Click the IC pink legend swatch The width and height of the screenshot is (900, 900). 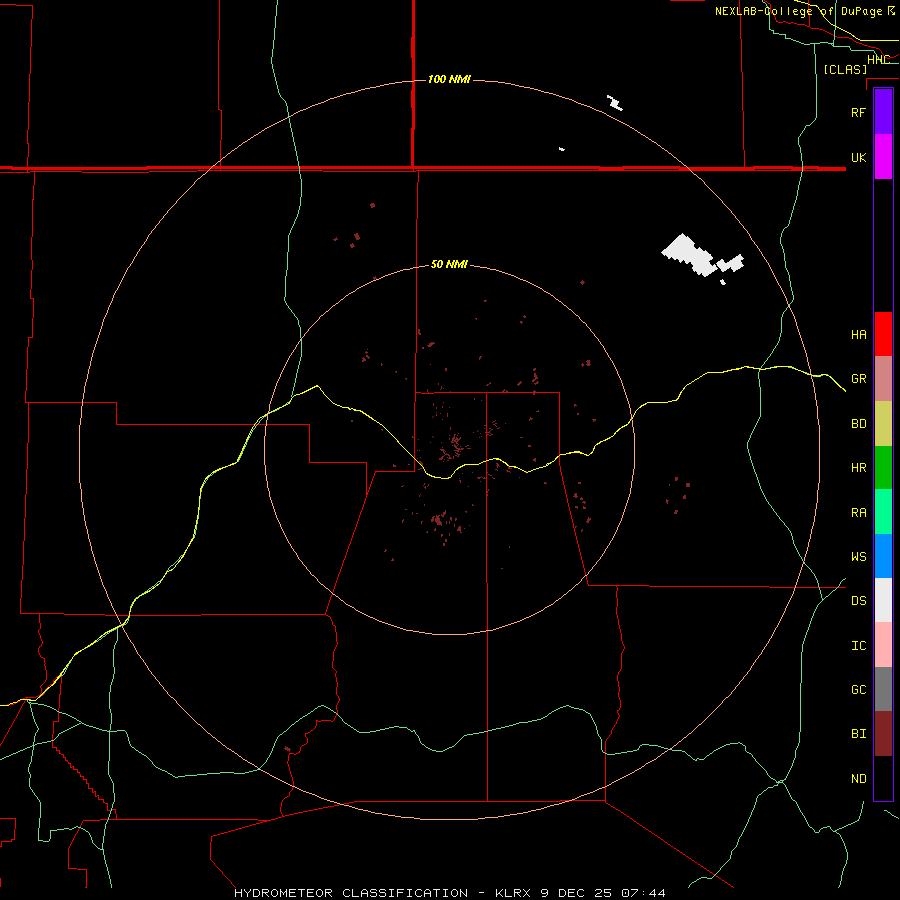pos(883,645)
